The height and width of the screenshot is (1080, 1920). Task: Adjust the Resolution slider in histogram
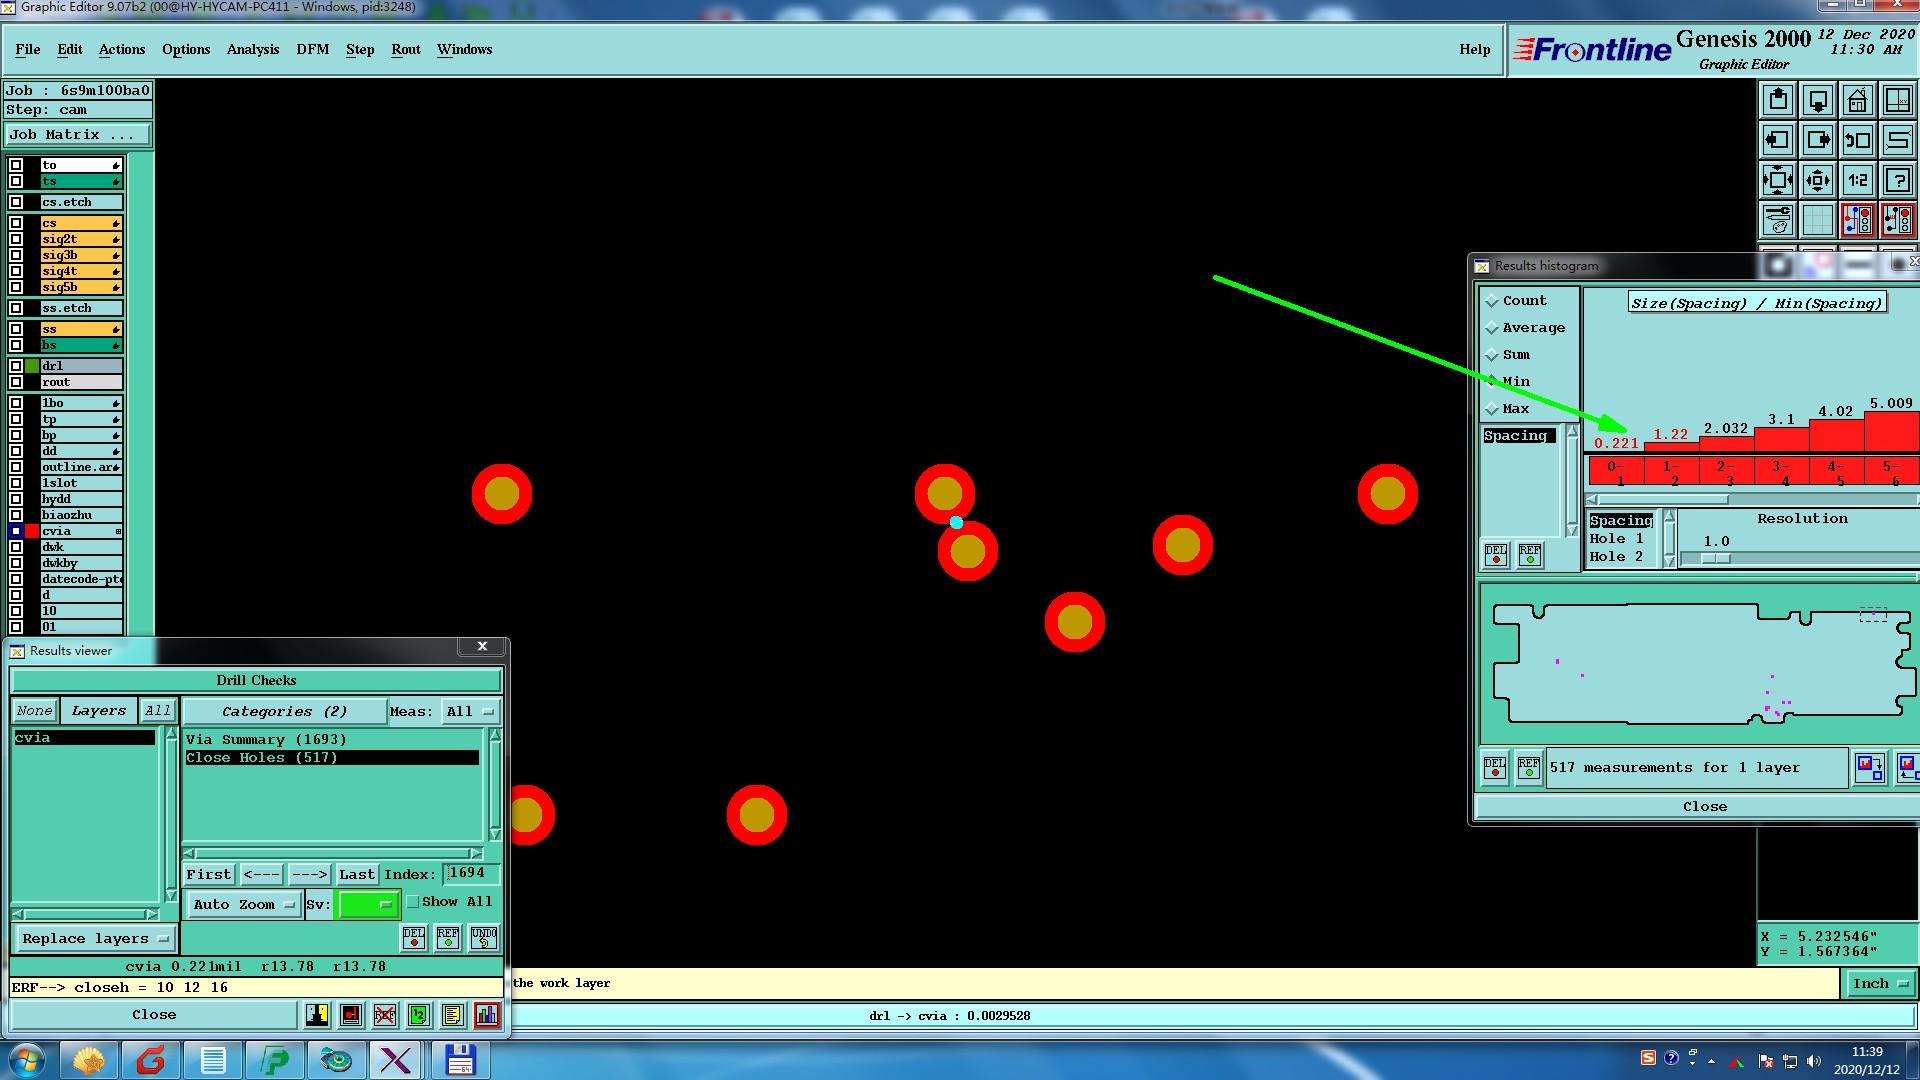pyautogui.click(x=1716, y=559)
